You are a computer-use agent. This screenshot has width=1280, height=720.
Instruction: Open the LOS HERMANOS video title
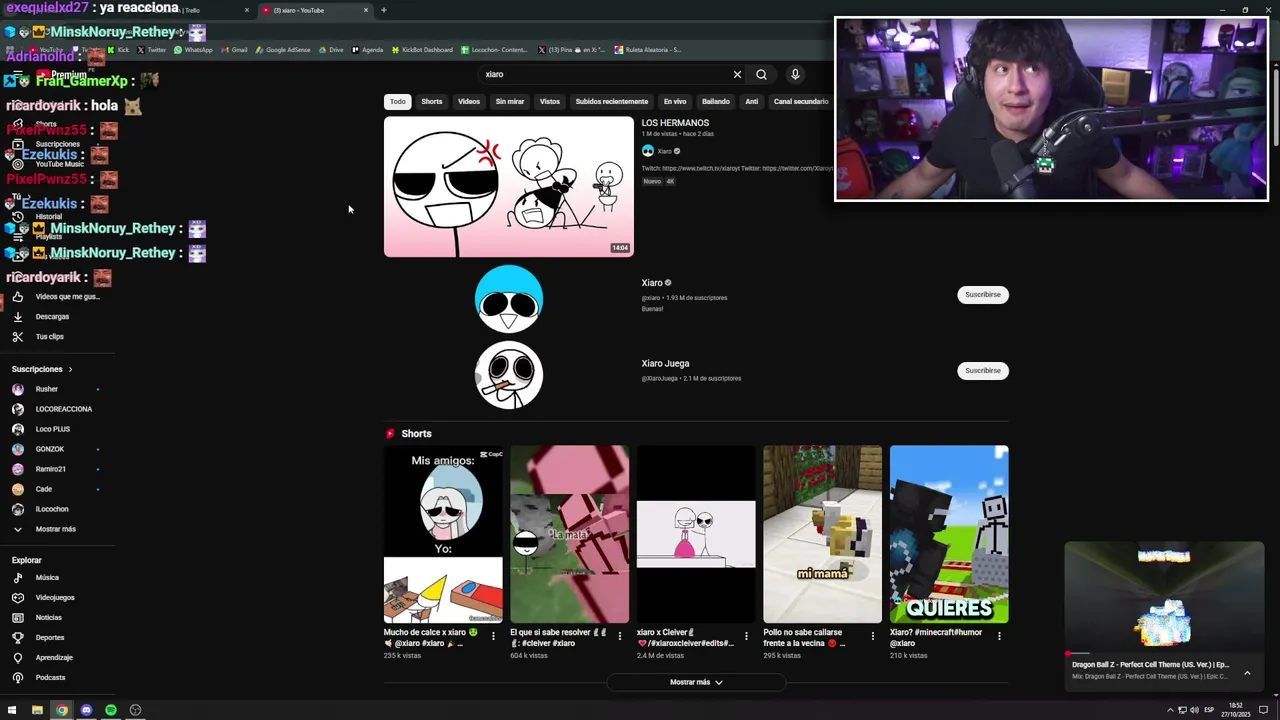[675, 123]
